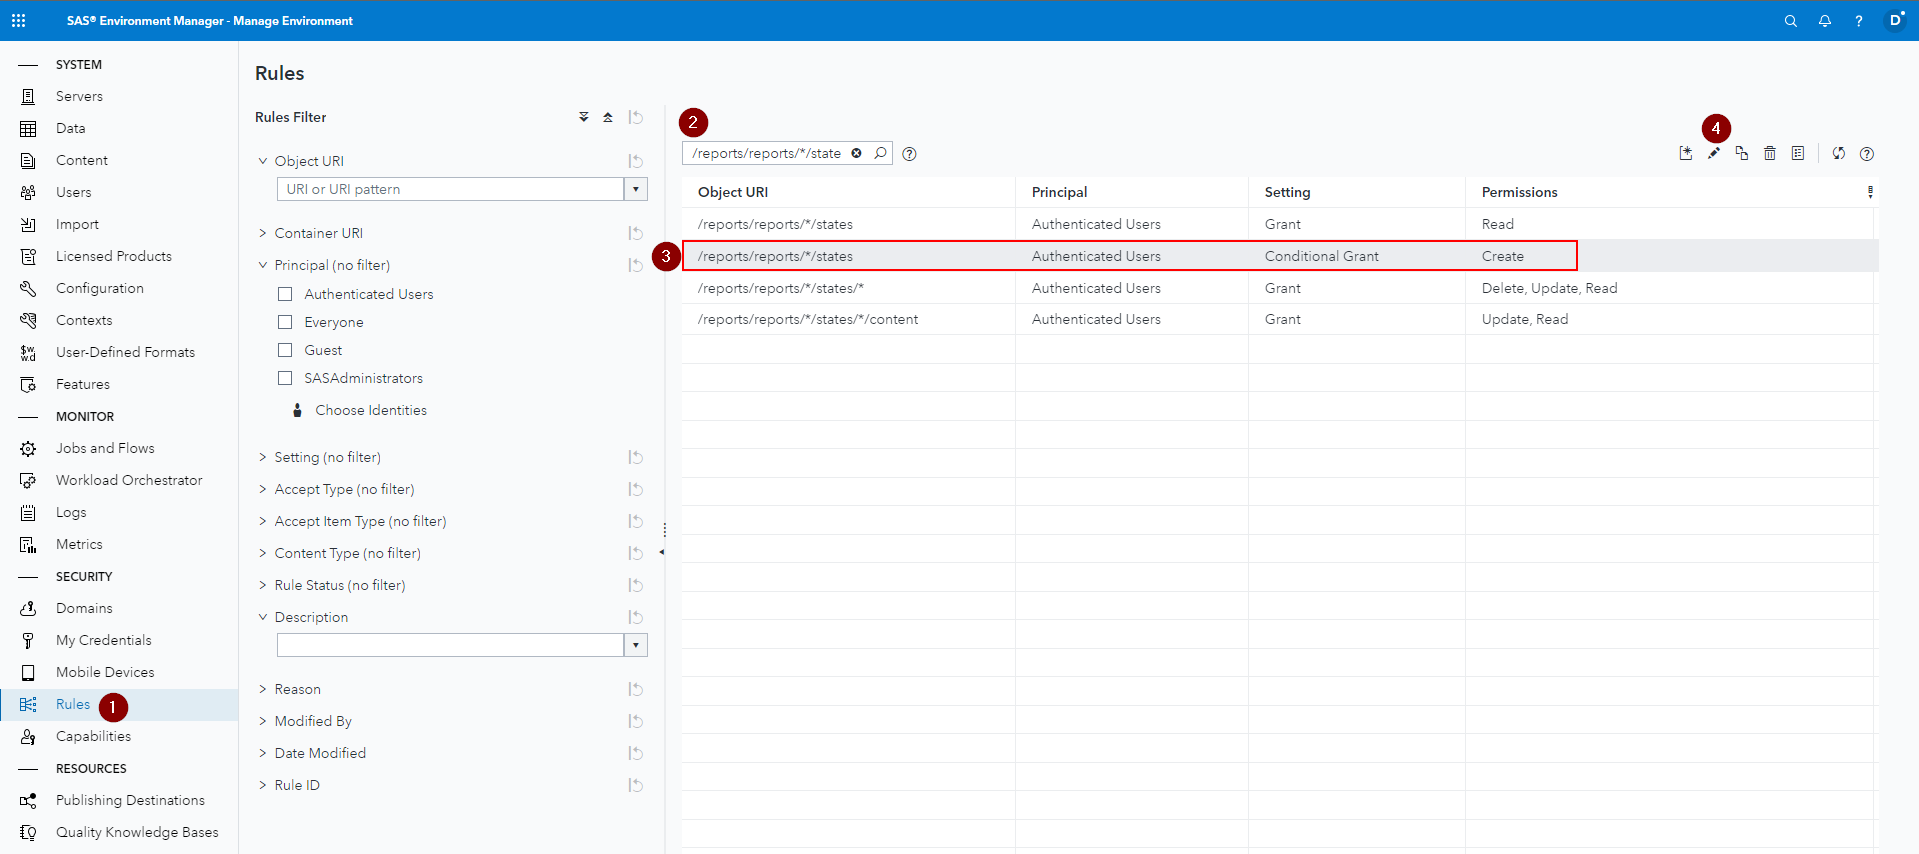Check the Authenticated Users principal filter
This screenshot has width=1919, height=854.
click(285, 294)
